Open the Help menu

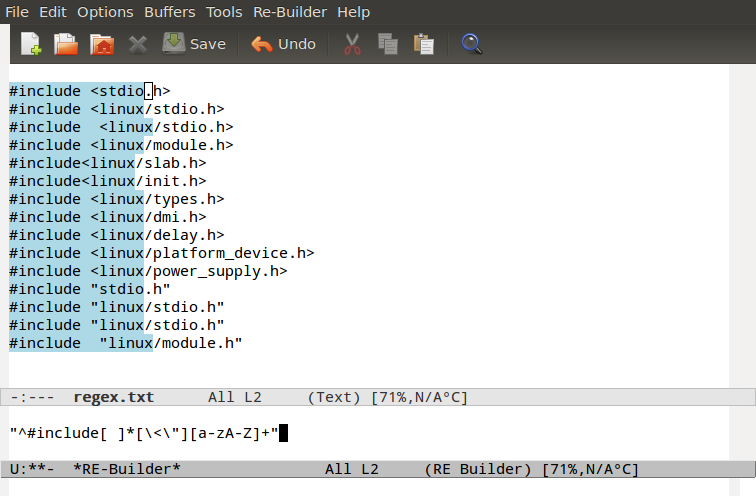(x=353, y=12)
